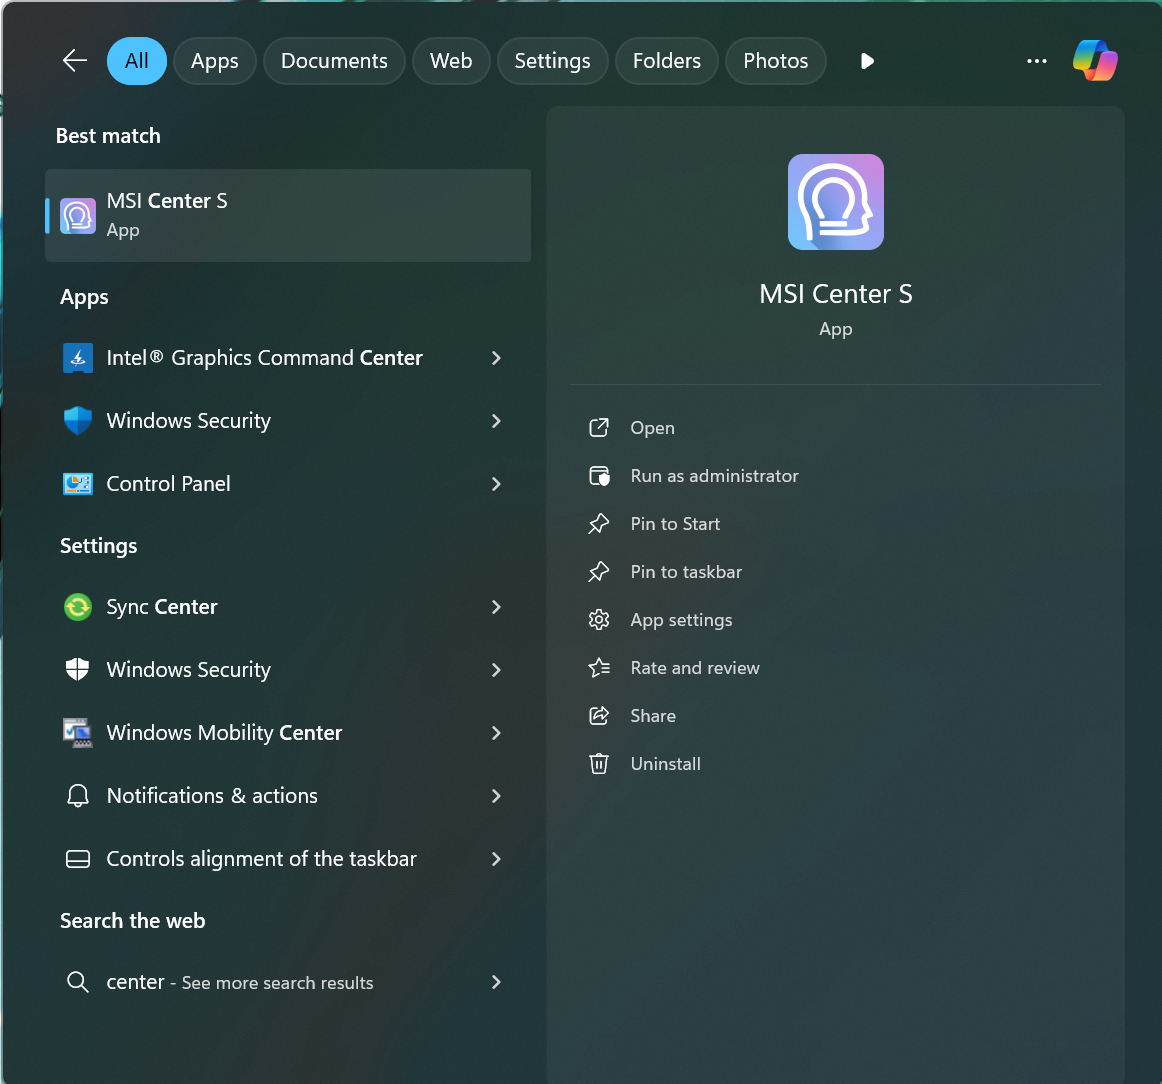Click the back arrow icon
This screenshot has width=1162, height=1084.
pos(75,61)
